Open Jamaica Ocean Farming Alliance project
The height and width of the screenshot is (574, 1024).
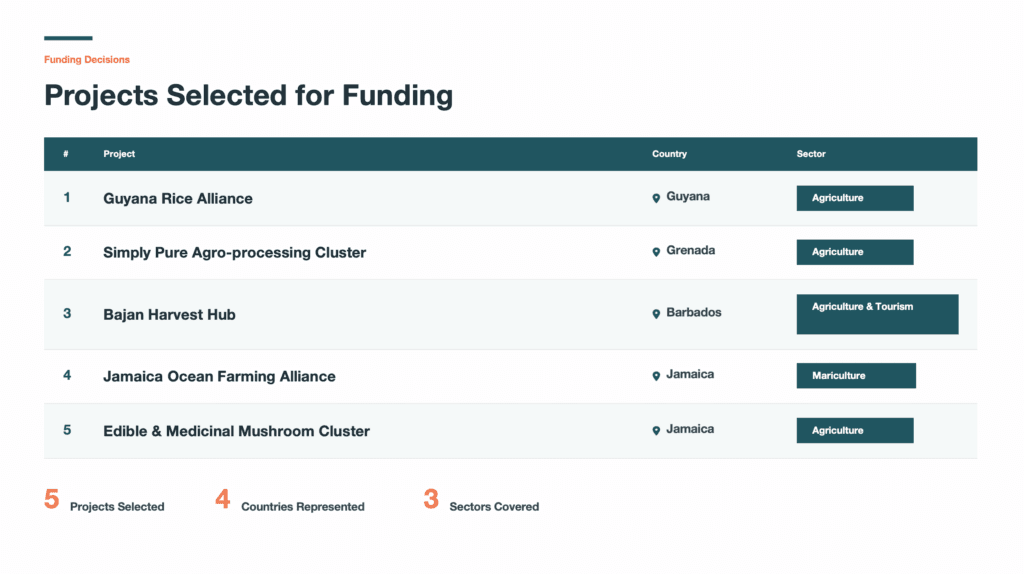tap(219, 377)
